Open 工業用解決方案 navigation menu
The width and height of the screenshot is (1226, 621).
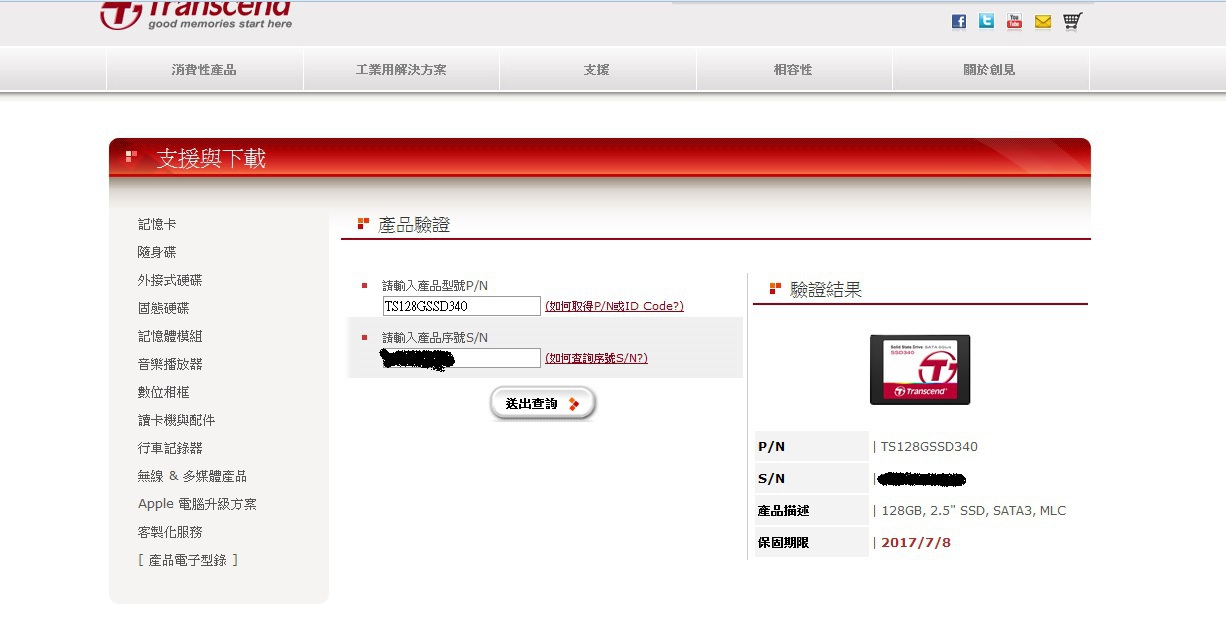pyautogui.click(x=401, y=70)
